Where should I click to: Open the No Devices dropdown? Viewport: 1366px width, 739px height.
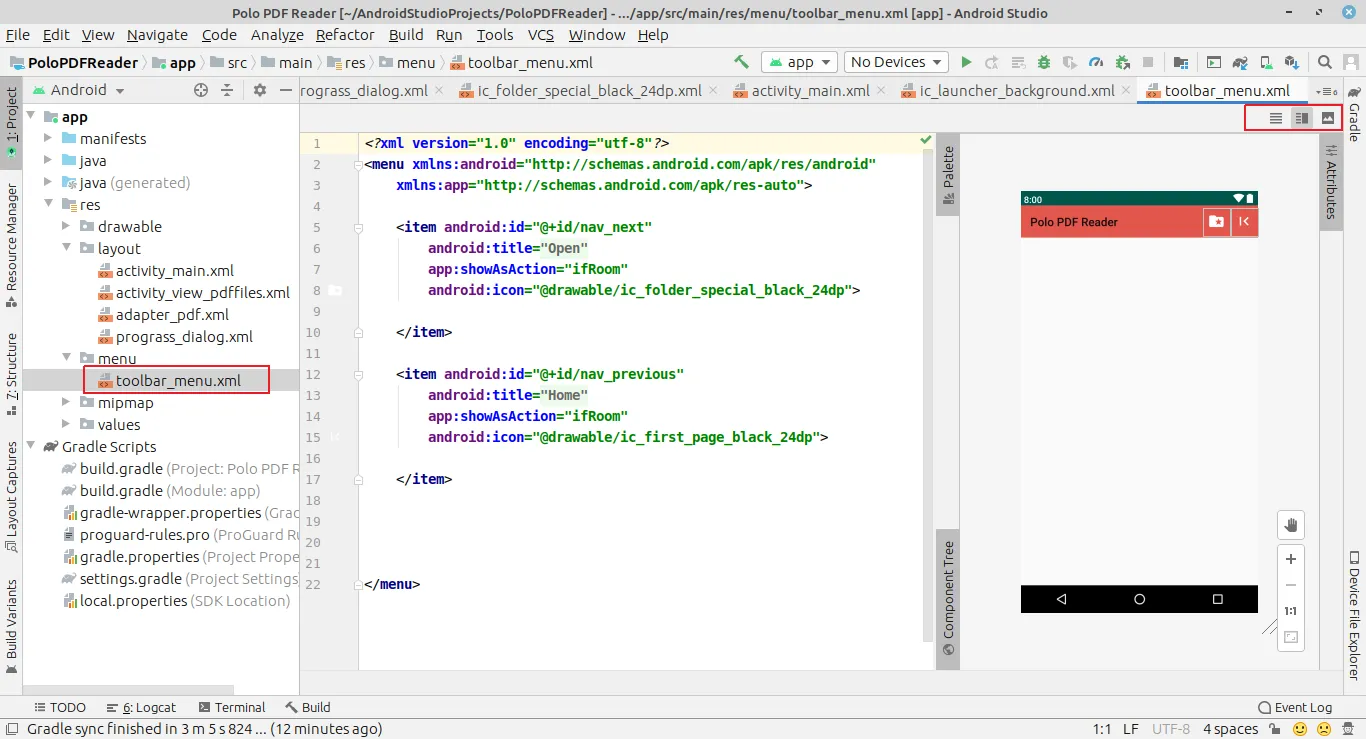point(896,62)
